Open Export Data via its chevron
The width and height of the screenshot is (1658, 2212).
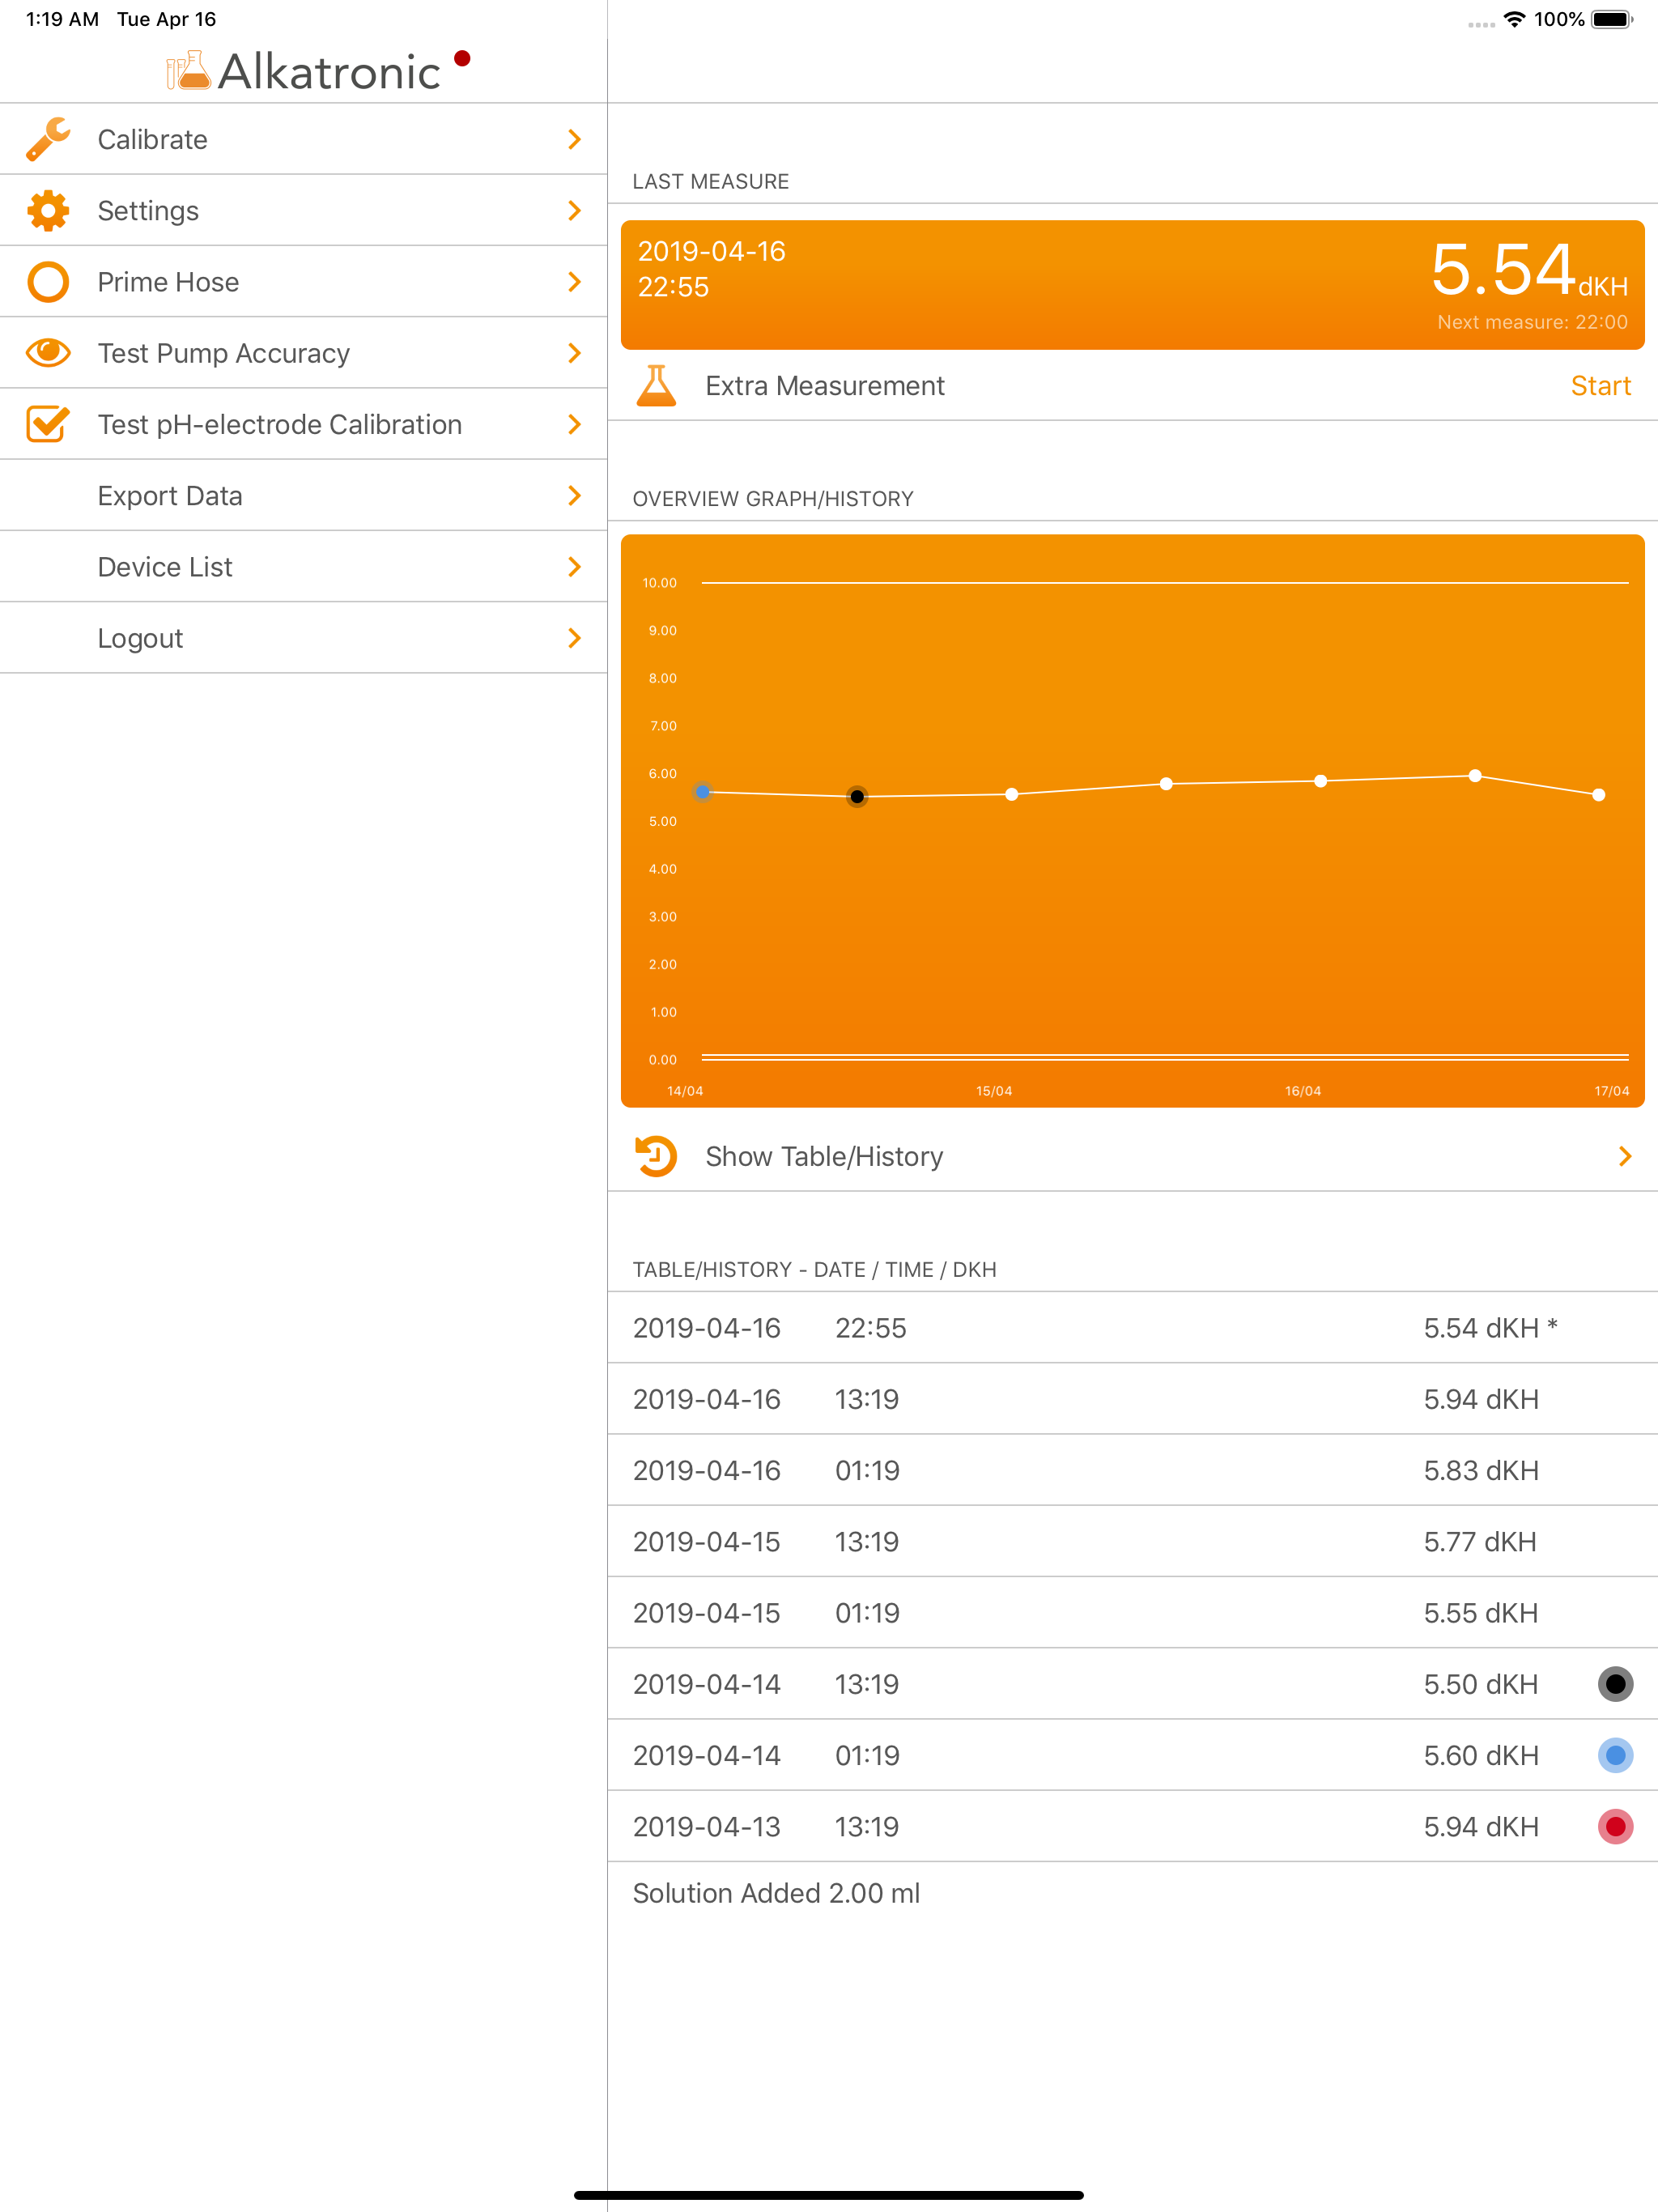574,496
